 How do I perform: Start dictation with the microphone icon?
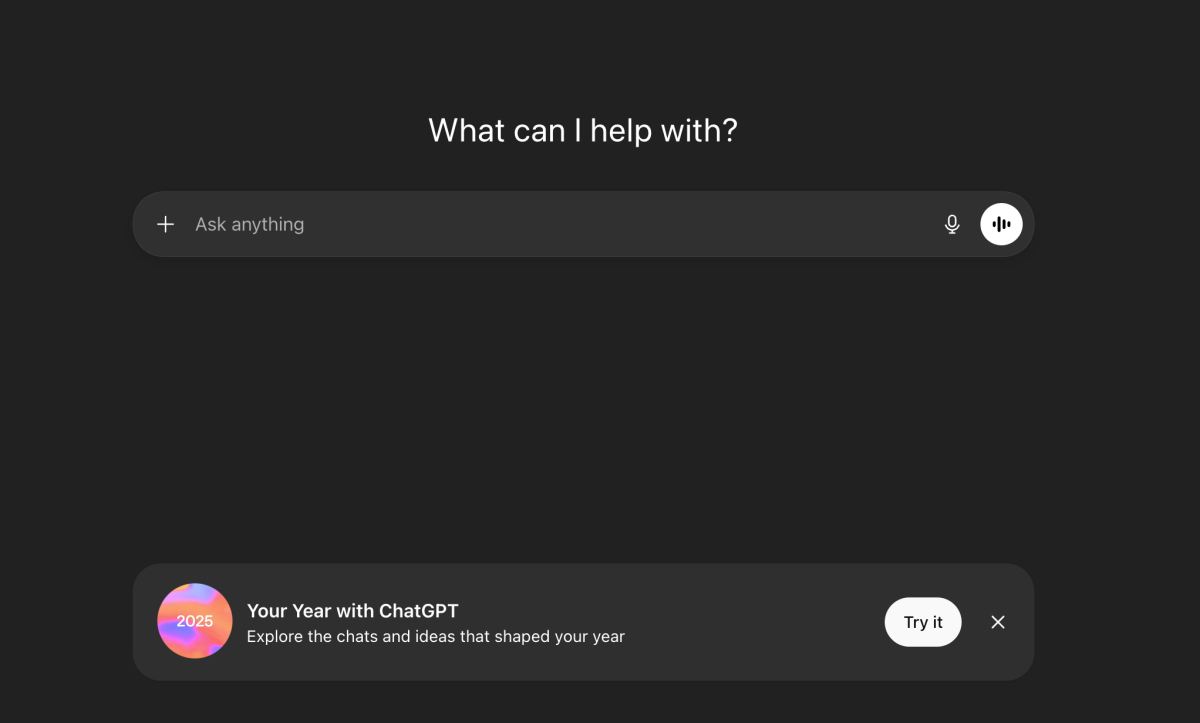[x=952, y=224]
